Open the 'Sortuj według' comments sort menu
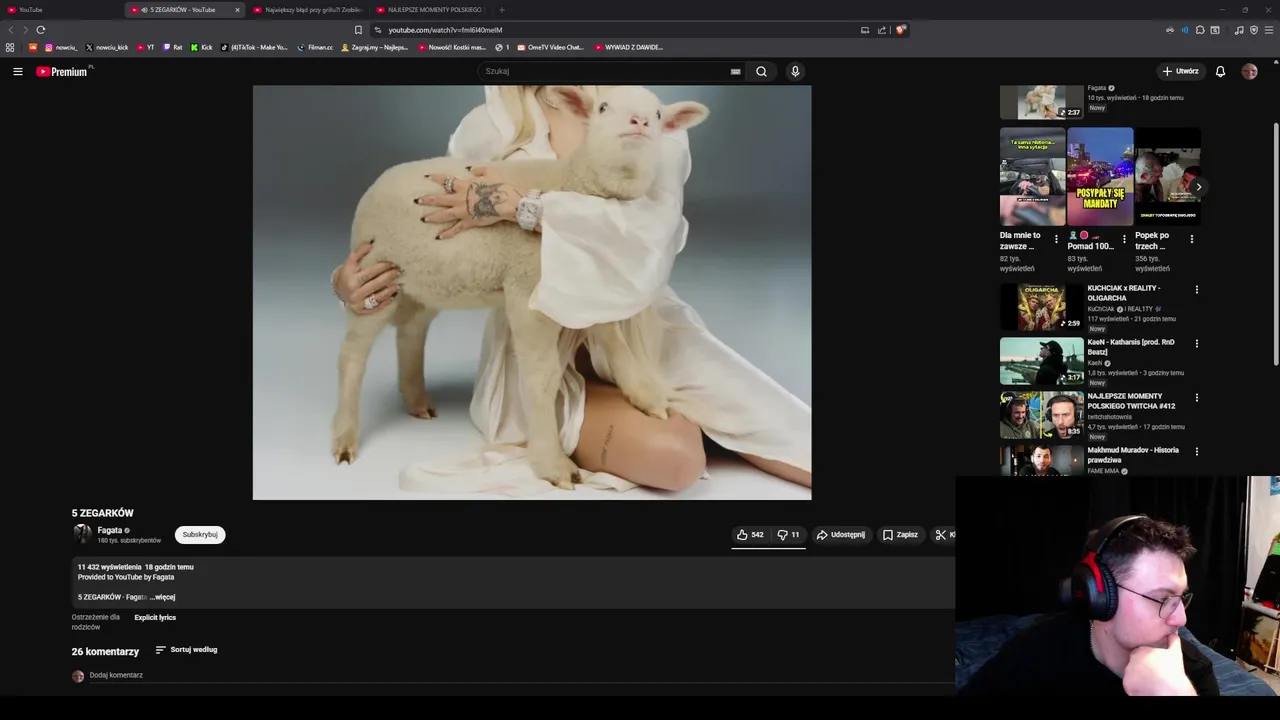The width and height of the screenshot is (1280, 720). 186,650
